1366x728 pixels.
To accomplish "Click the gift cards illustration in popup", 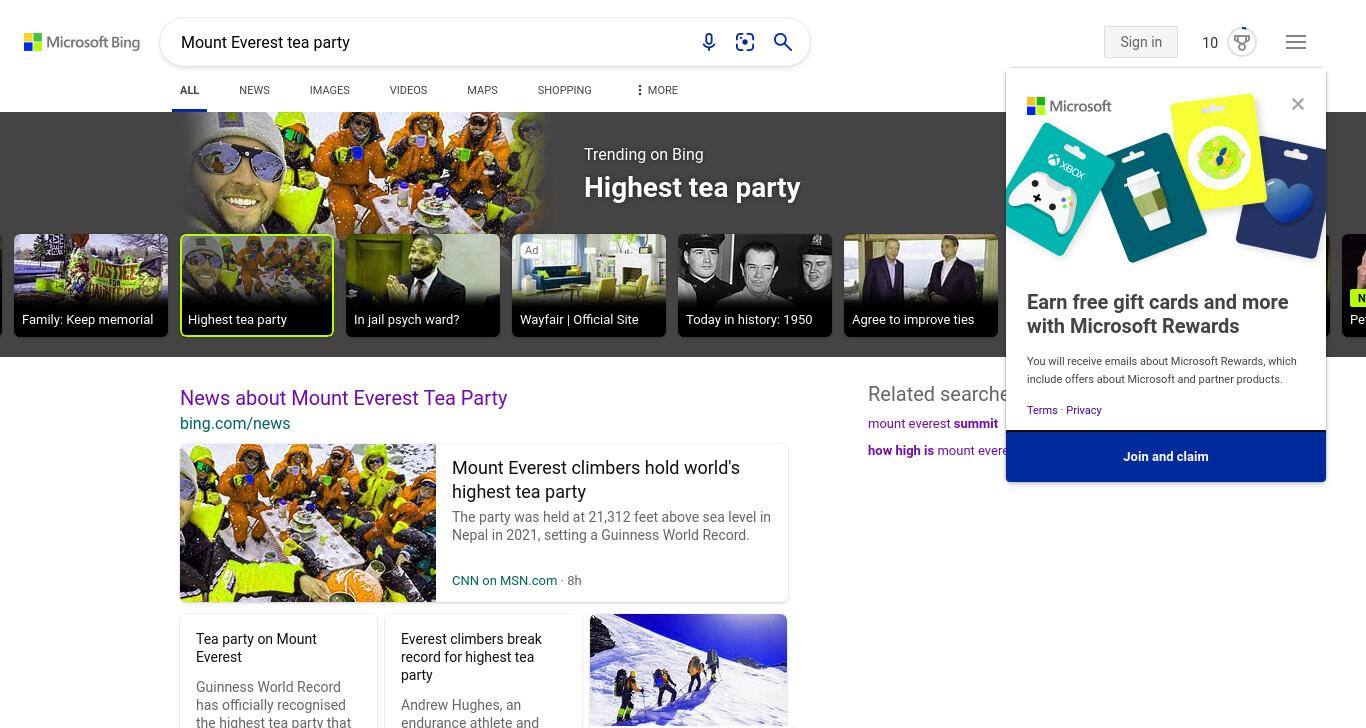I will pyautogui.click(x=1166, y=180).
